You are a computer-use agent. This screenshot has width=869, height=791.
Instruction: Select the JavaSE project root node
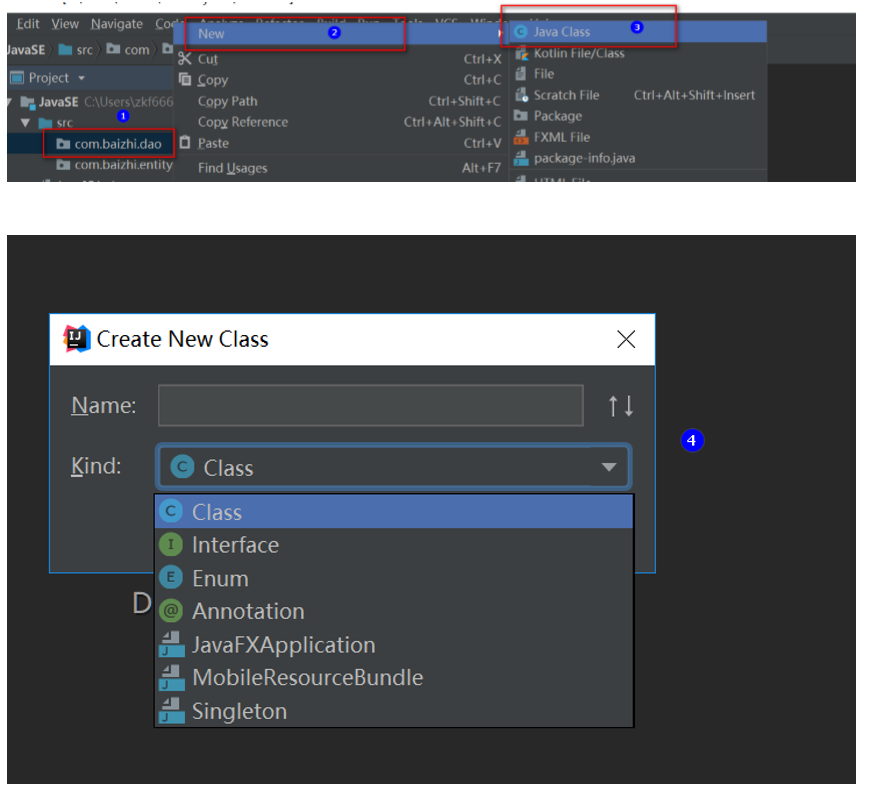pyautogui.click(x=58, y=102)
